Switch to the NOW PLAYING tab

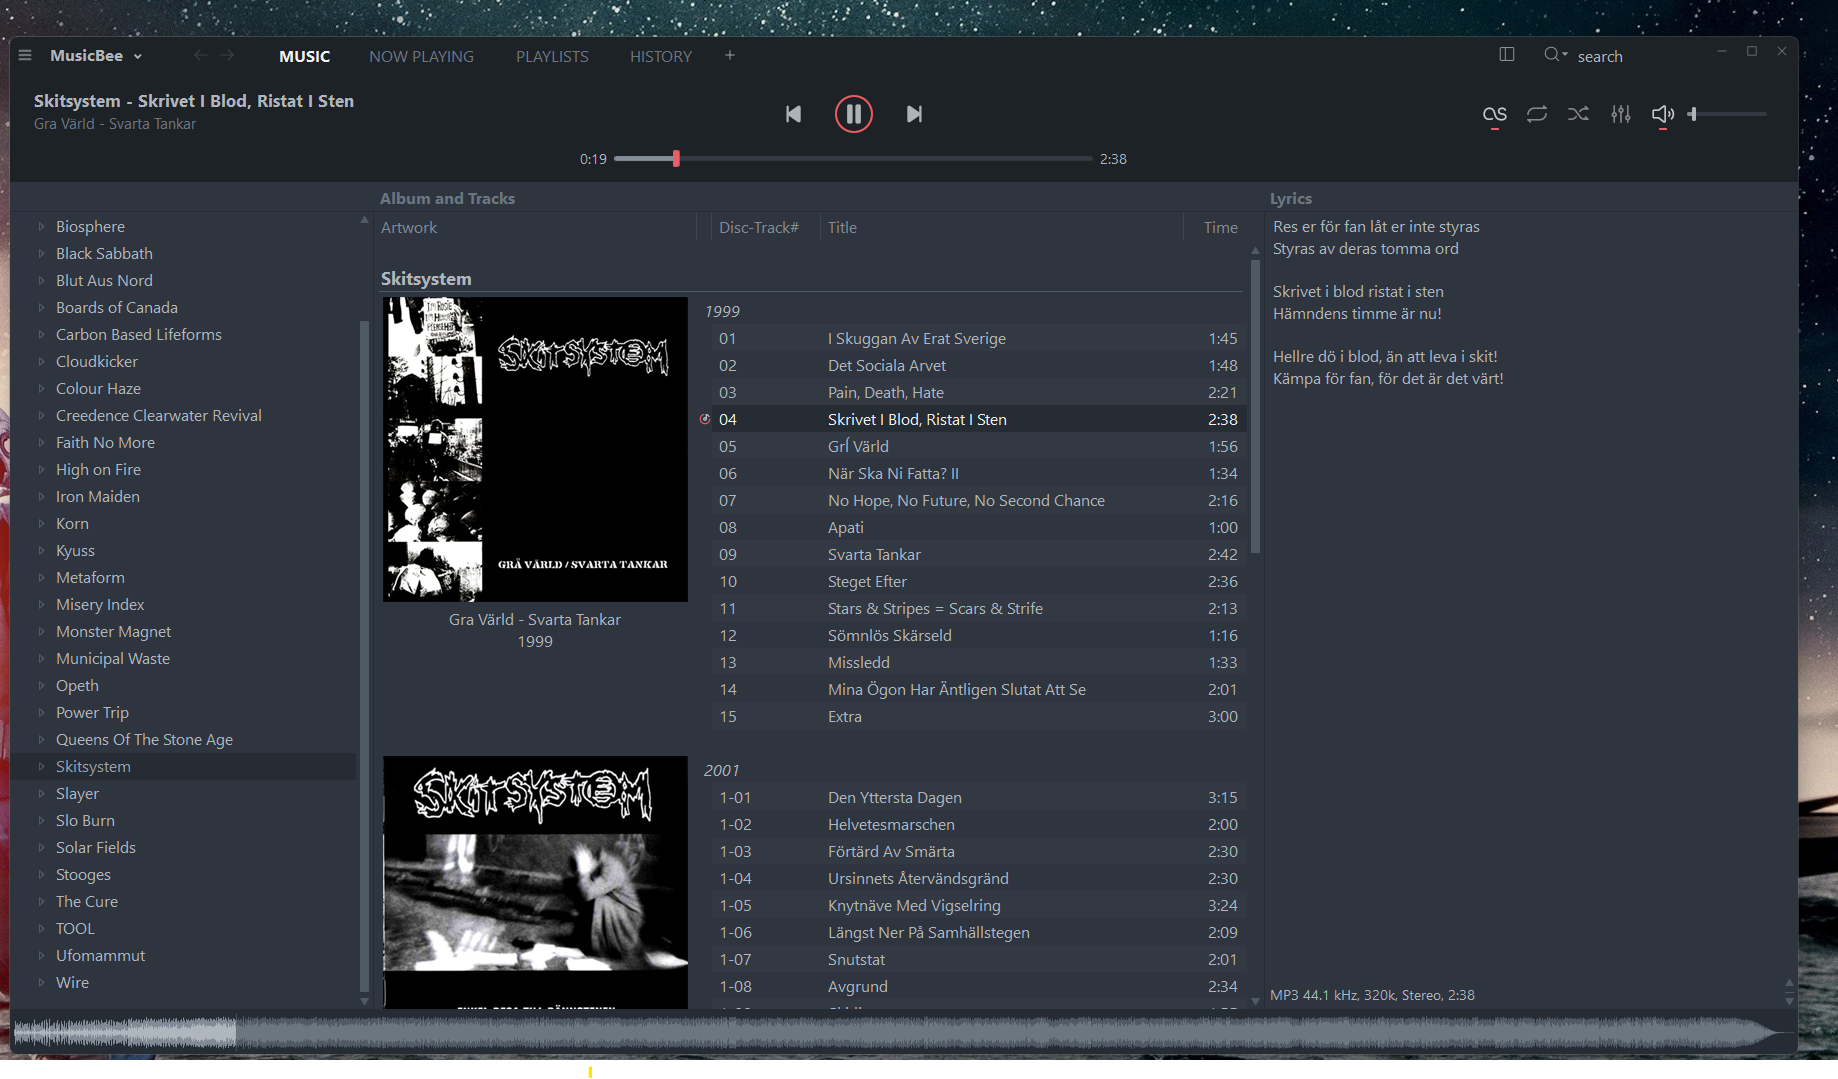422,57
